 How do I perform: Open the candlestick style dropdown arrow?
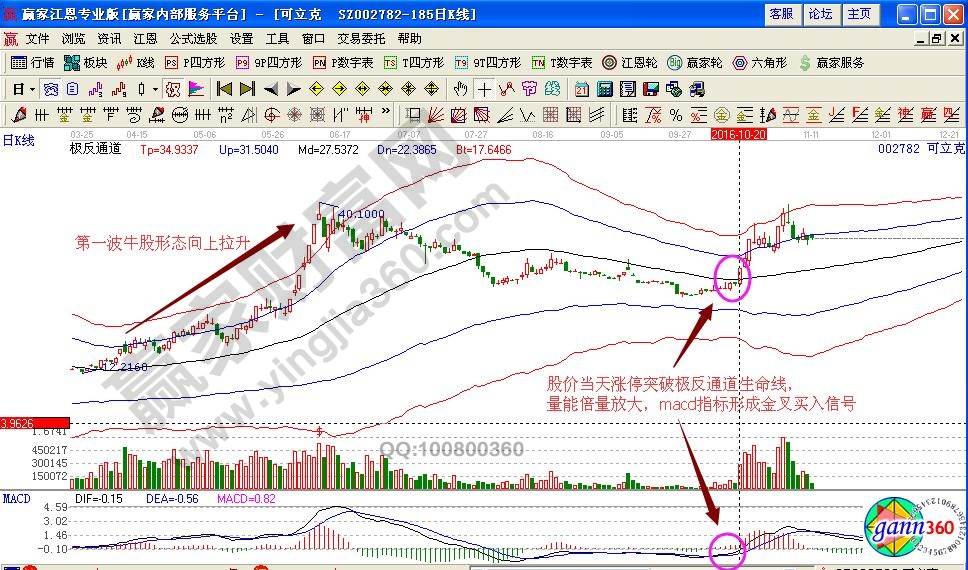(x=154, y=89)
